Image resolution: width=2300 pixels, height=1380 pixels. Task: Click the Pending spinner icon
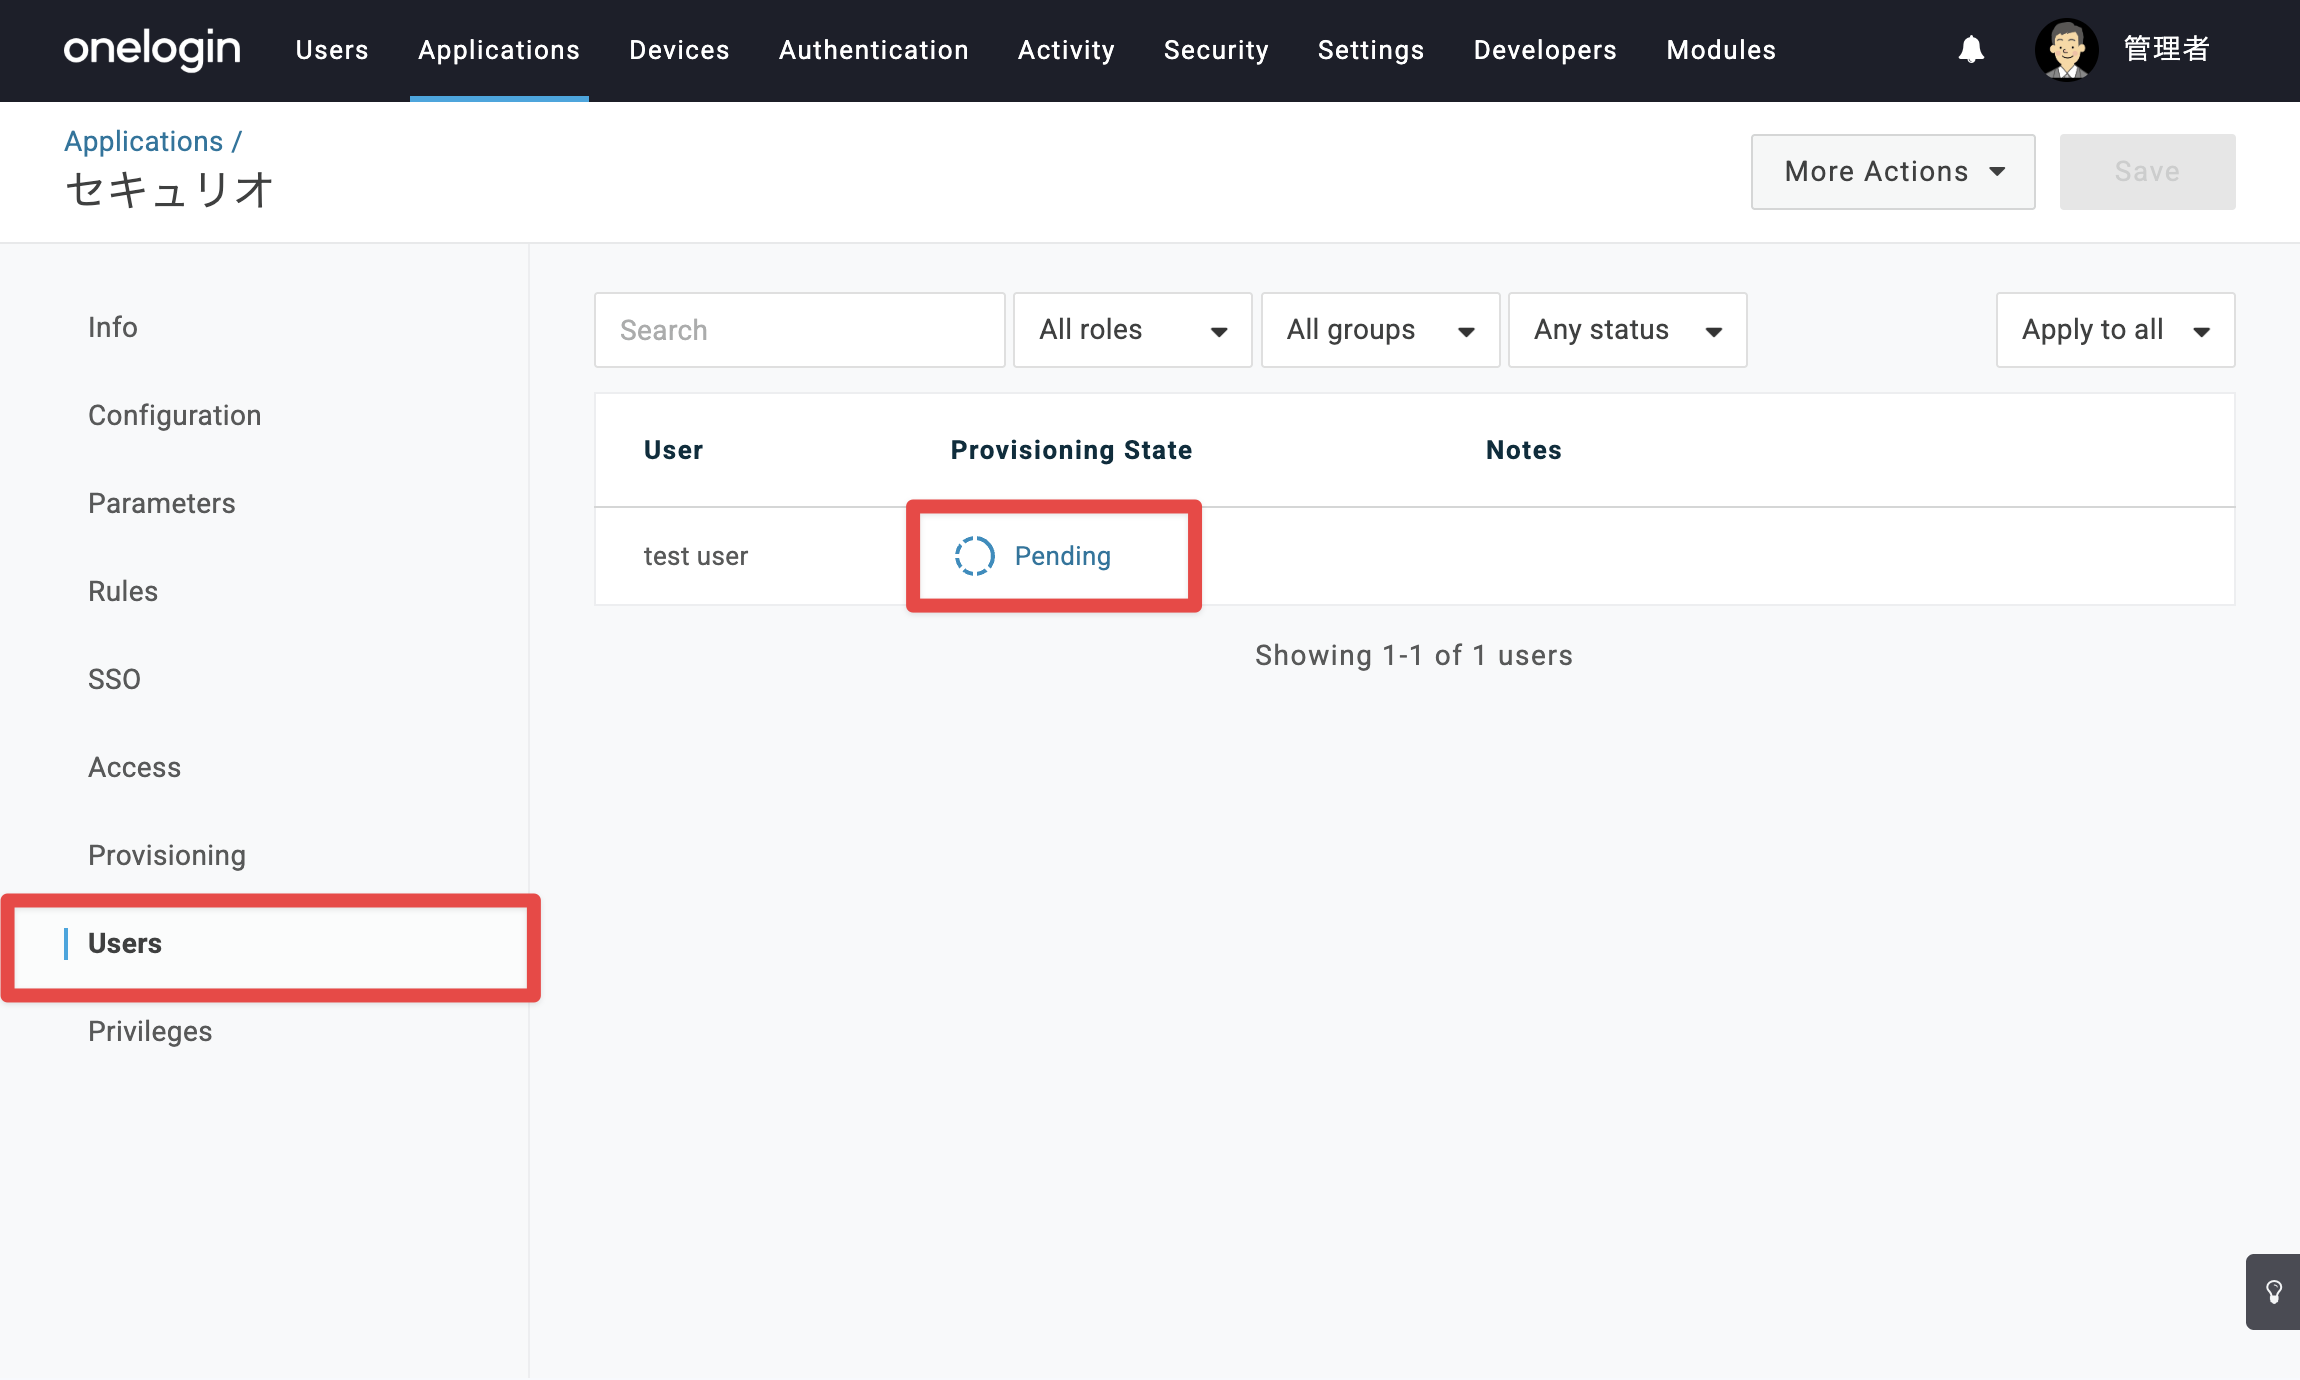[x=974, y=556]
